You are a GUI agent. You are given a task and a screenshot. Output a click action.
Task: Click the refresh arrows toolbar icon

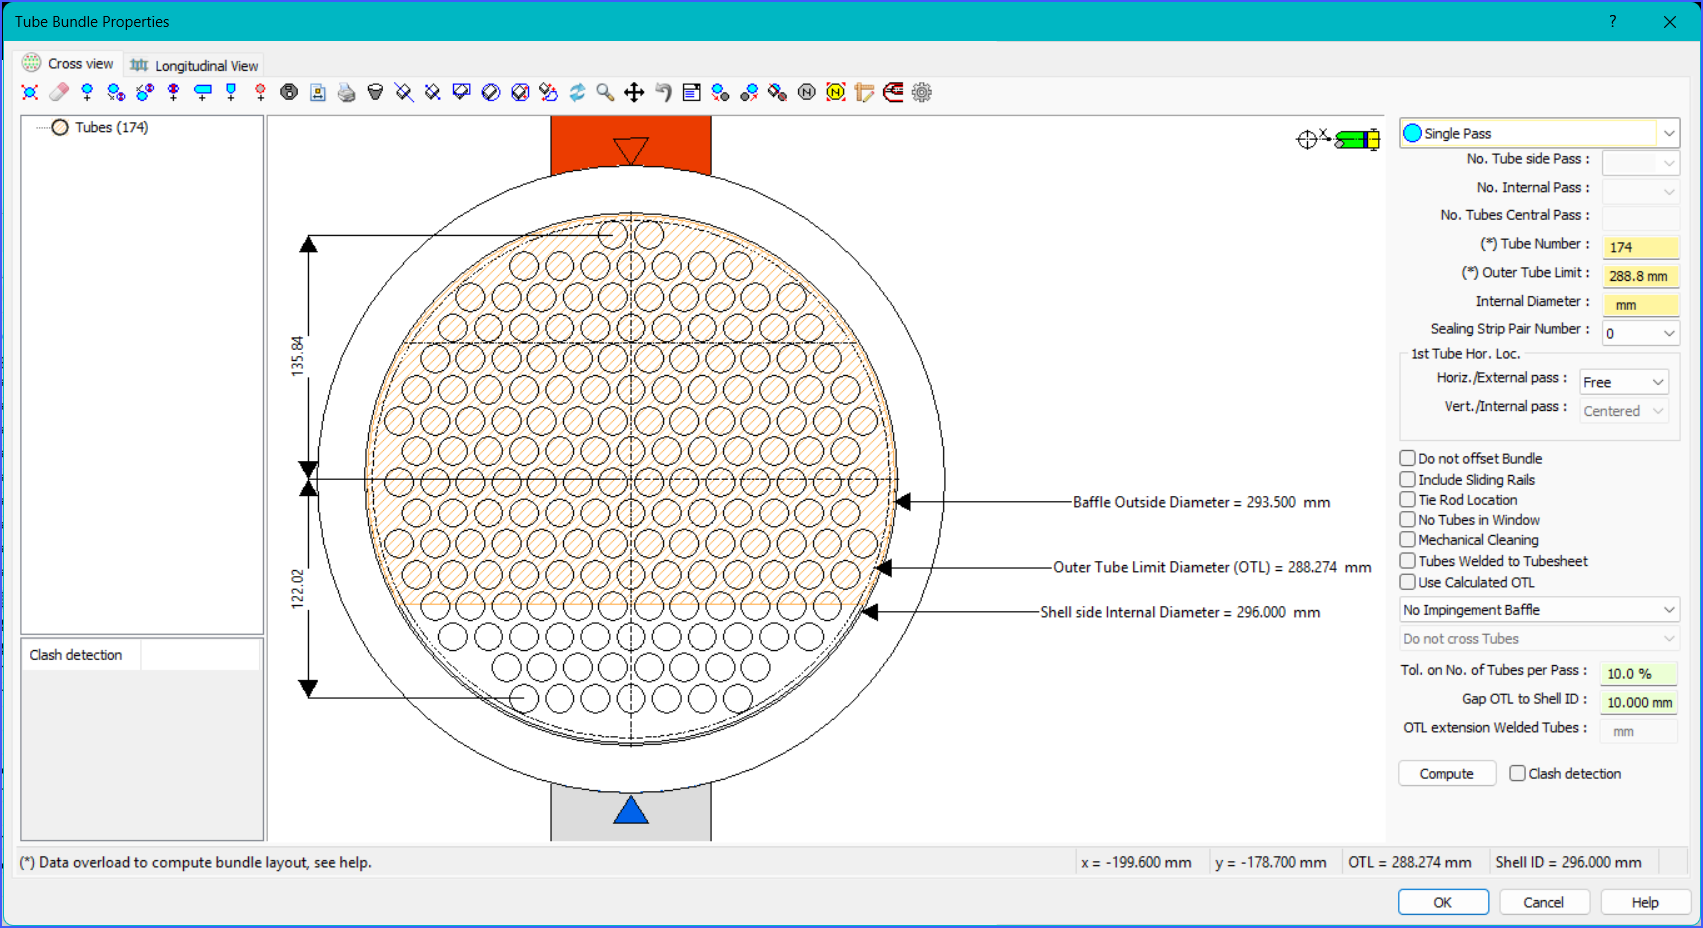click(x=577, y=92)
